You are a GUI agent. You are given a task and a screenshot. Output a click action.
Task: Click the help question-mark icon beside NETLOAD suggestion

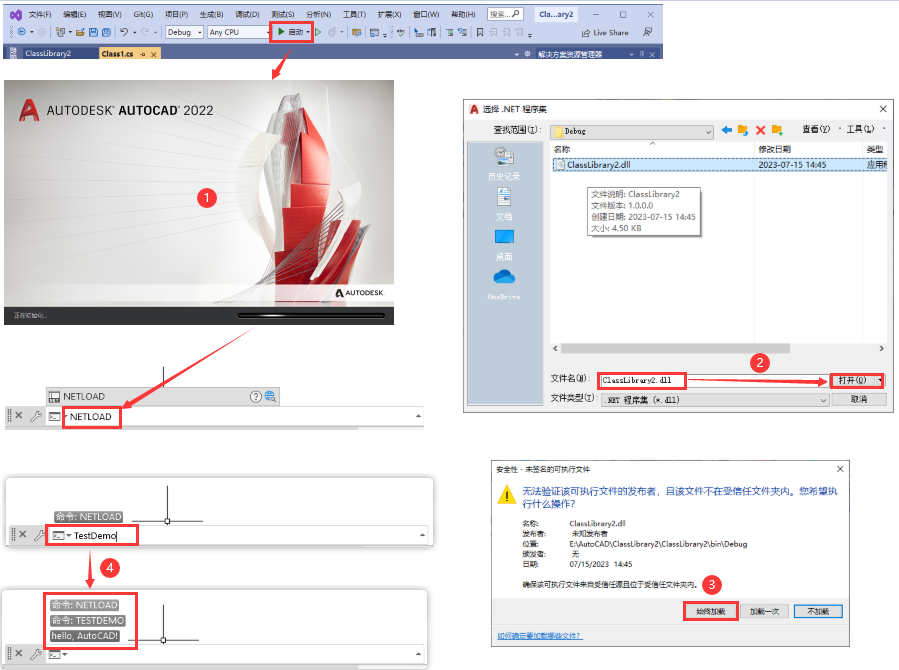pyautogui.click(x=256, y=397)
